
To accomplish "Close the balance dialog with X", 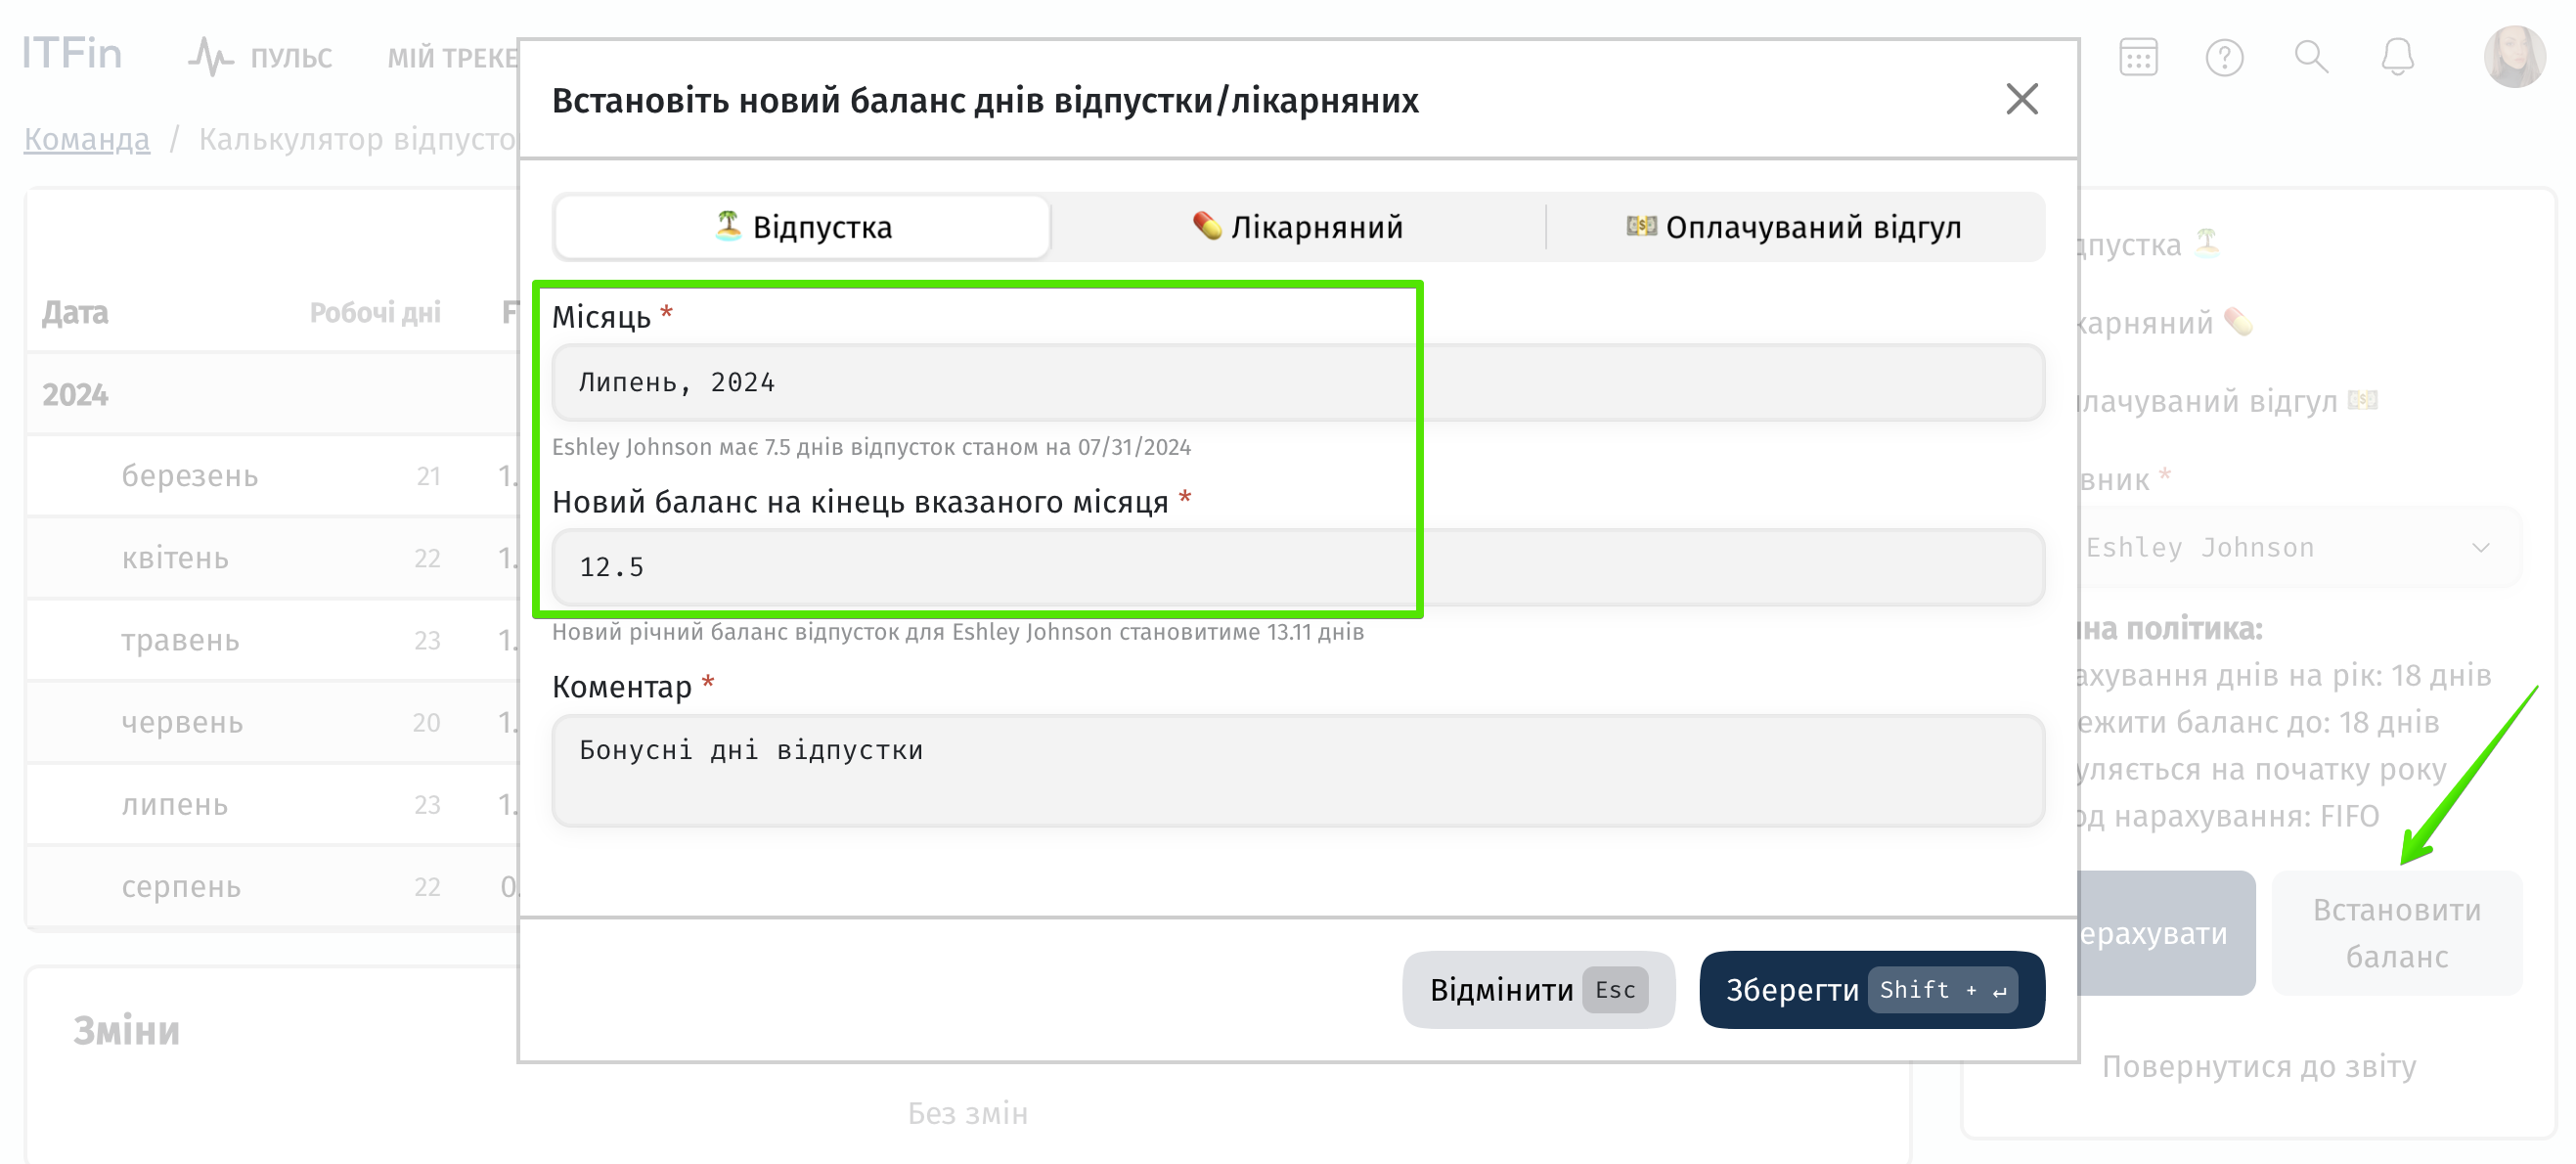I will tap(2021, 99).
